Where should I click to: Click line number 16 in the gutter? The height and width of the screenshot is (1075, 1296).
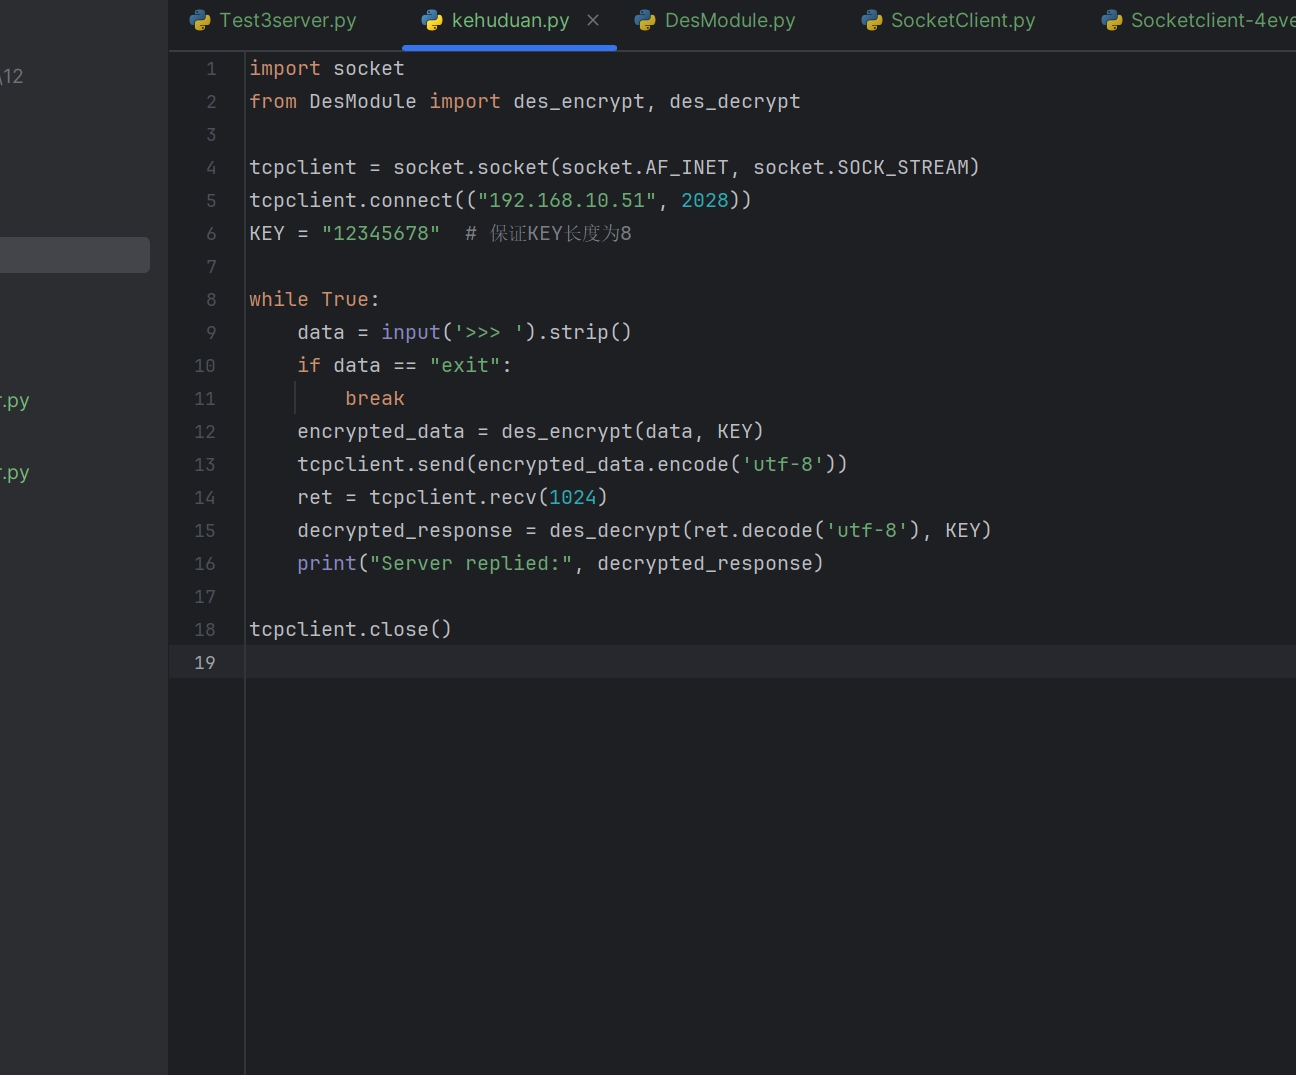[205, 563]
